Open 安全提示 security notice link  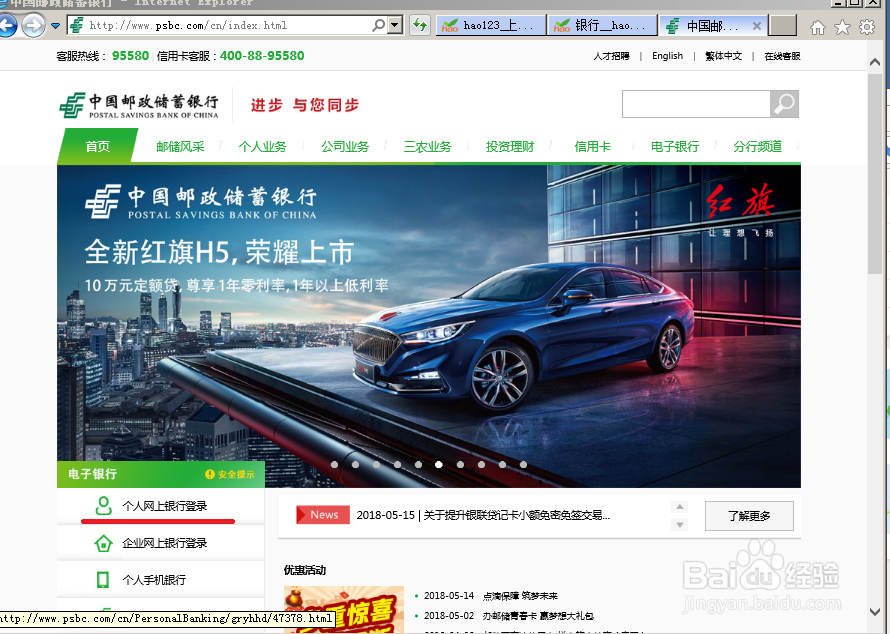click(x=230, y=474)
